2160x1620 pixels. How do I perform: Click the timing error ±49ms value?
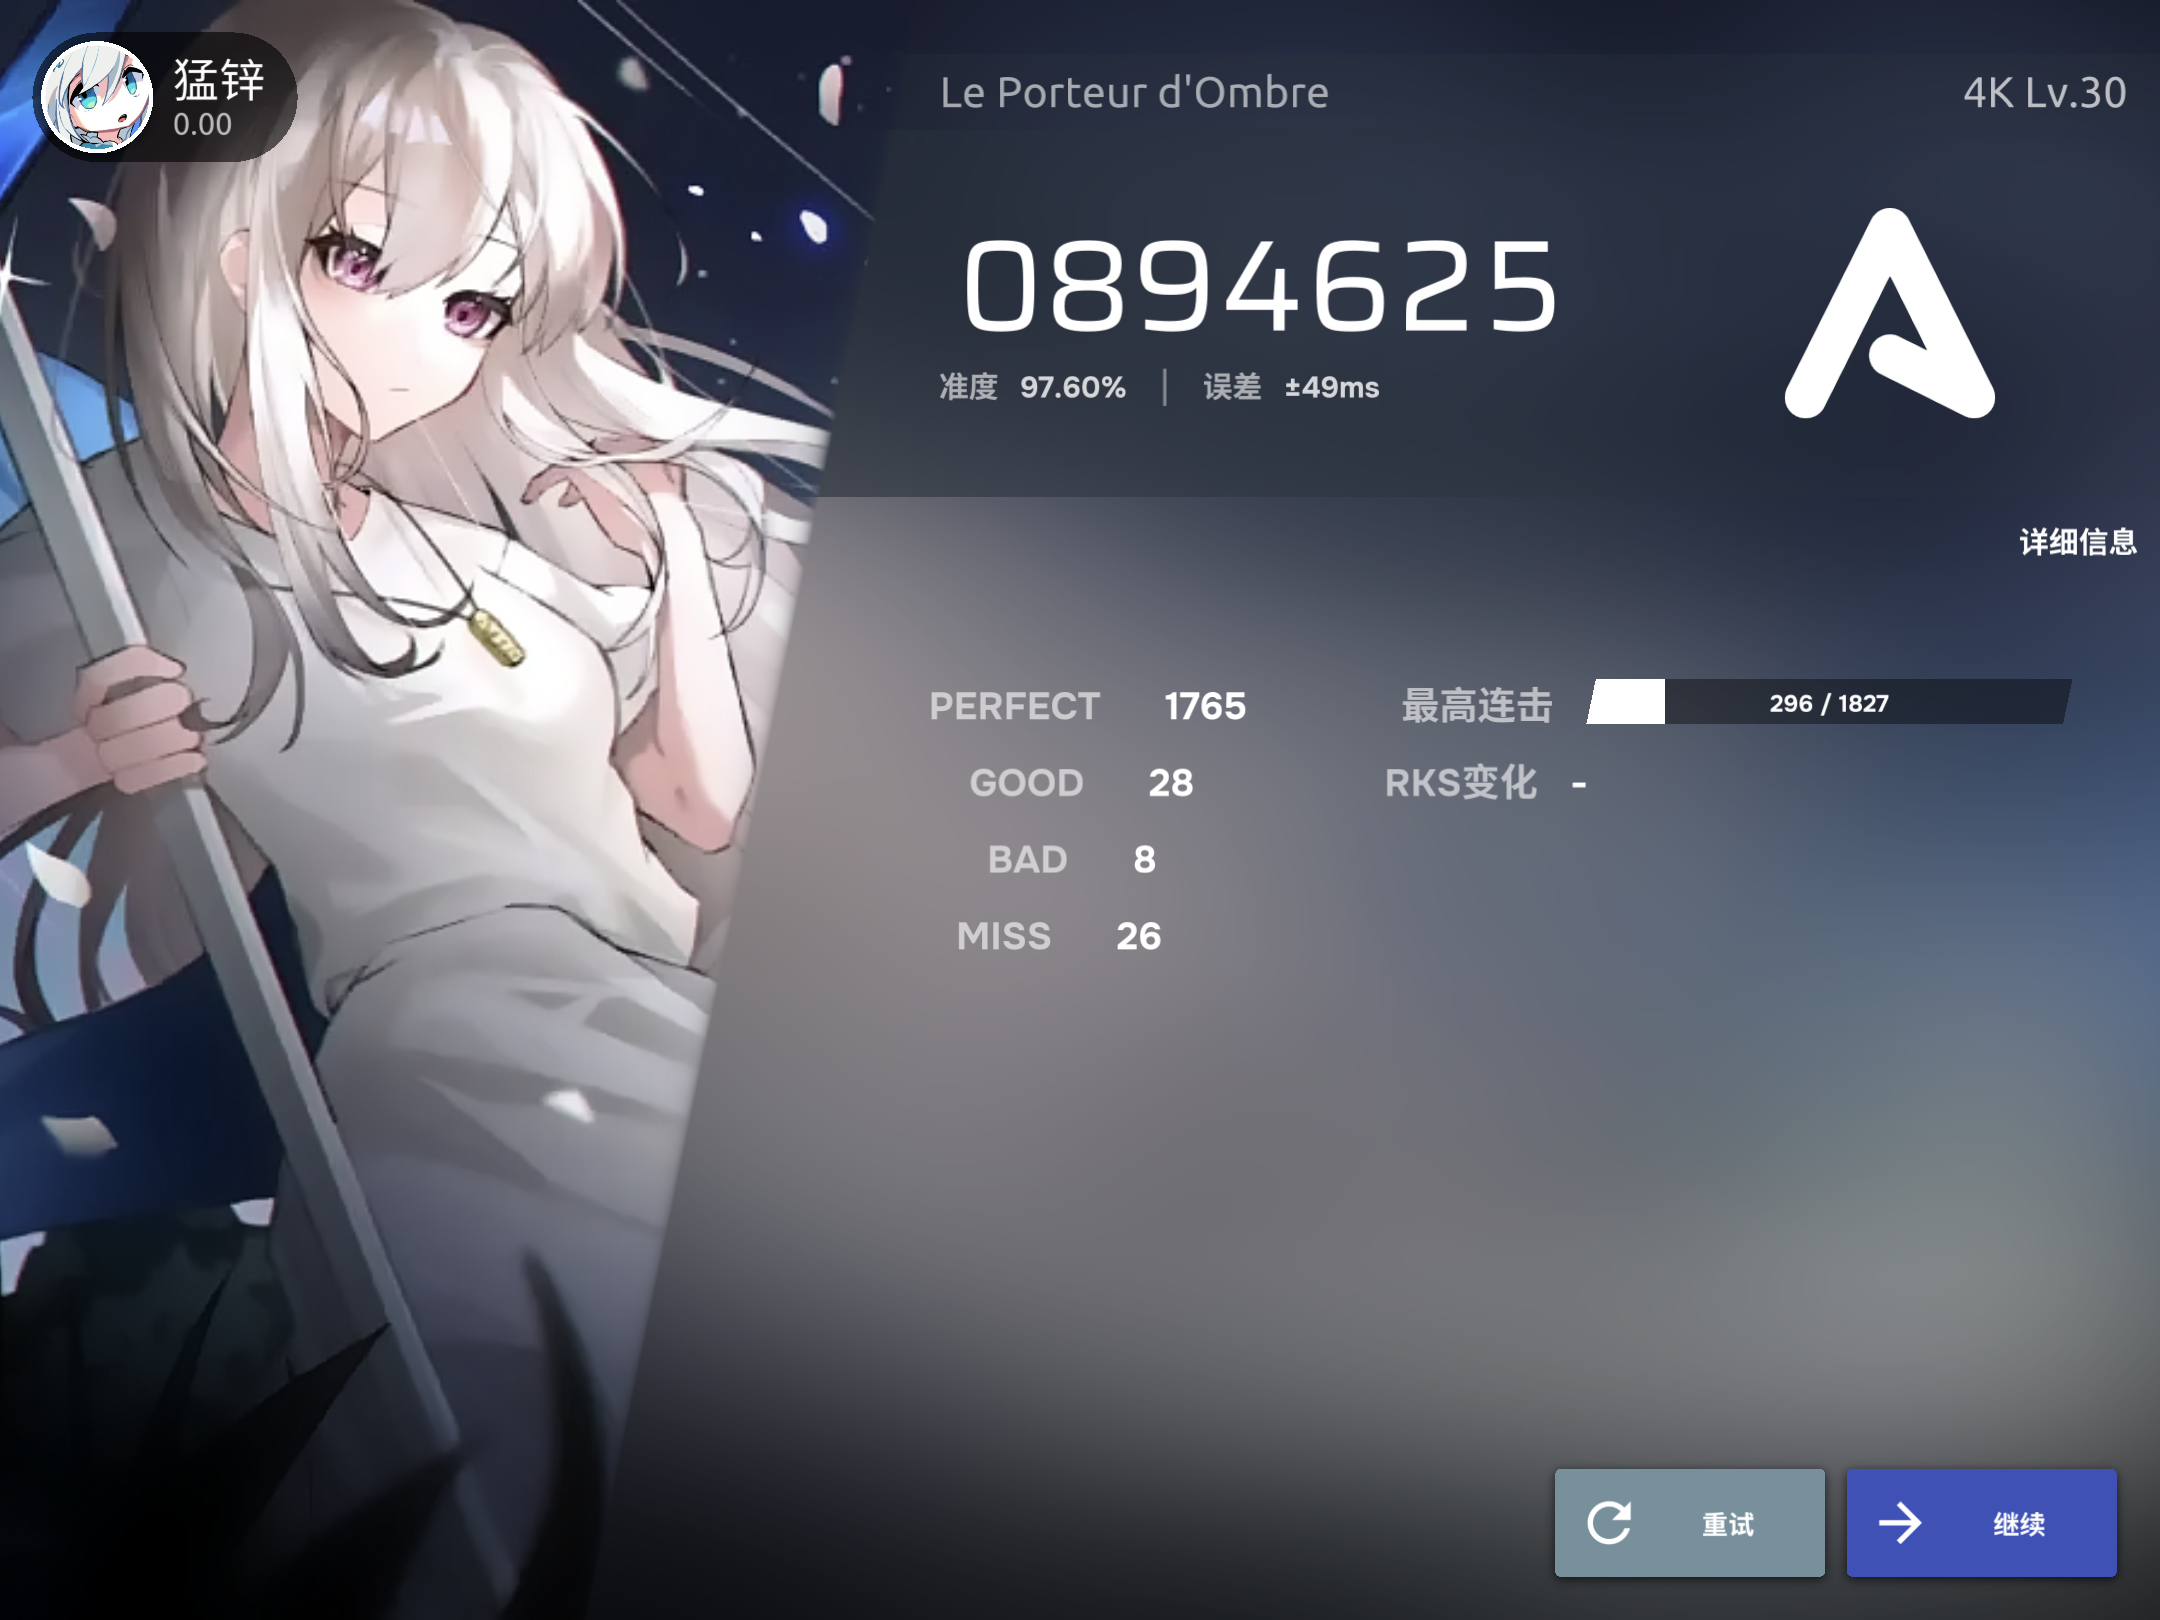[x=1332, y=387]
